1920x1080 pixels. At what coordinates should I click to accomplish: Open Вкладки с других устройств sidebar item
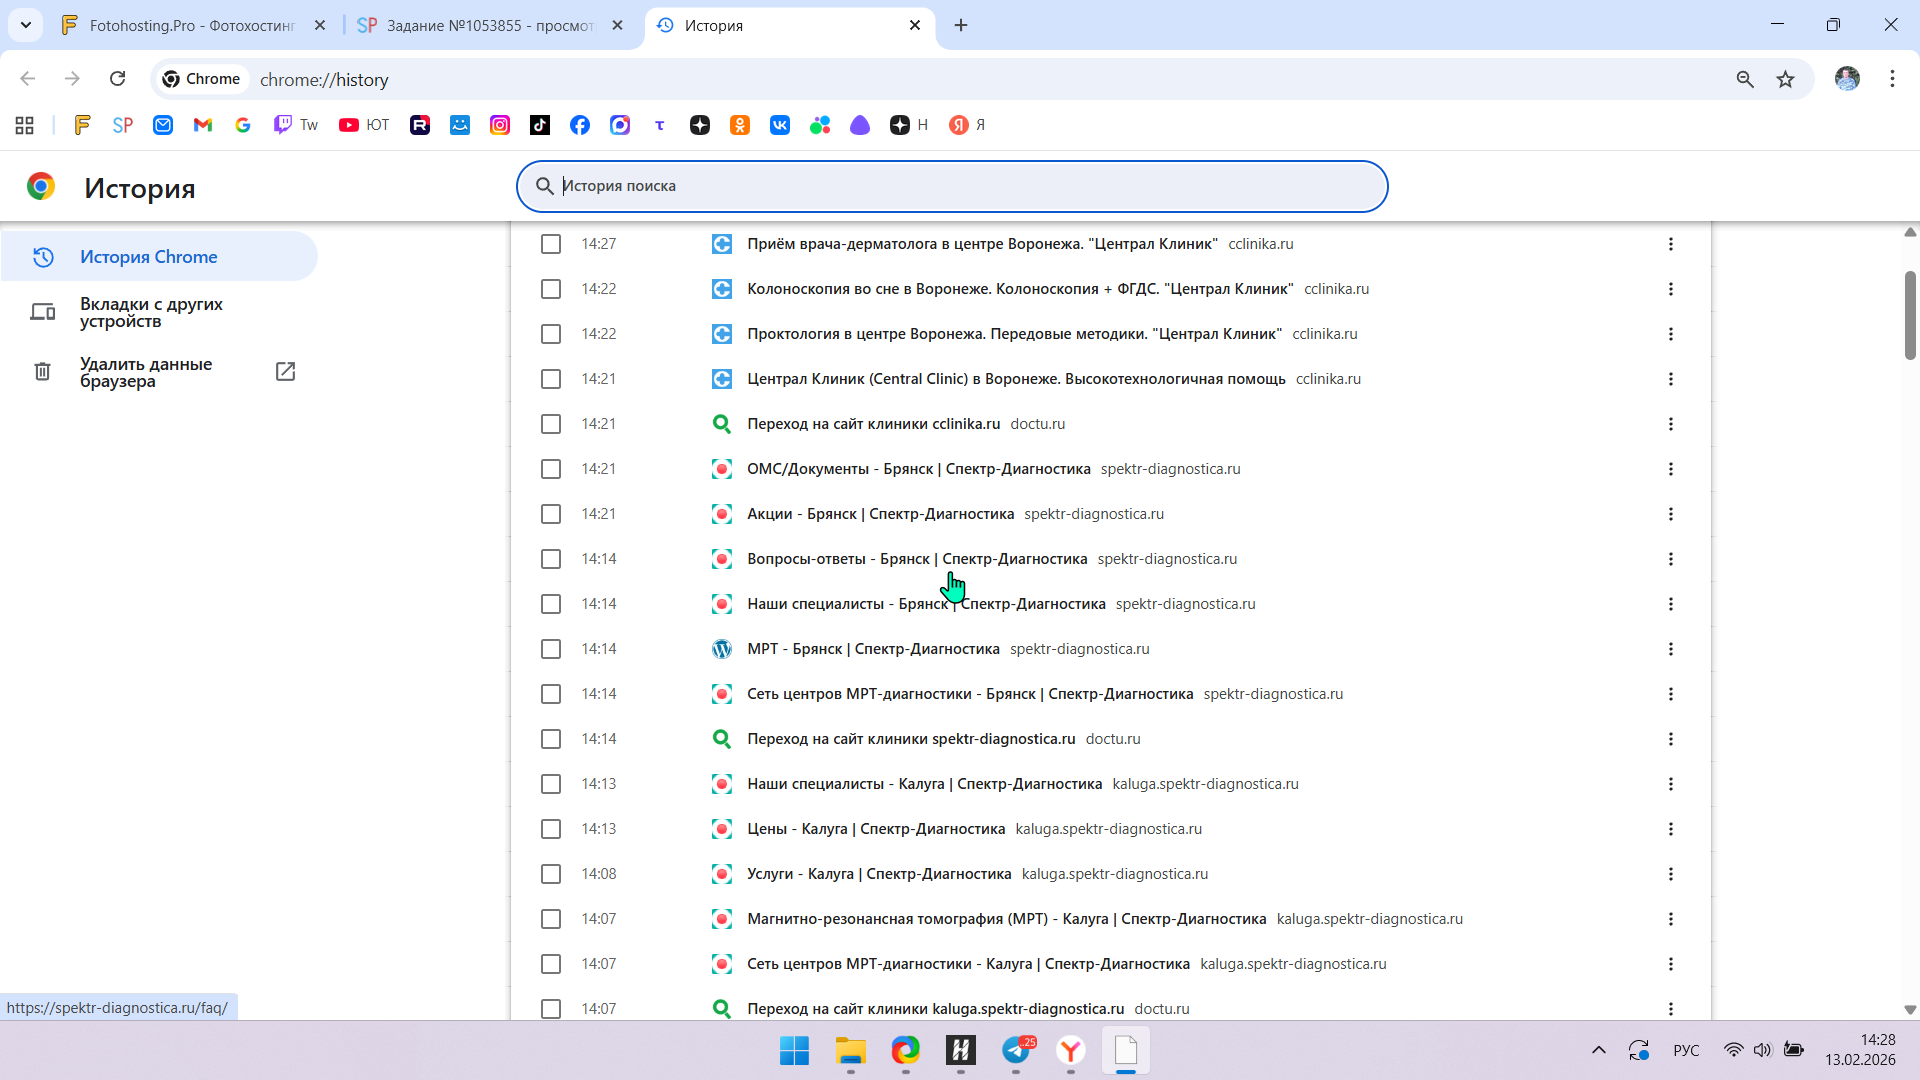[x=151, y=312]
